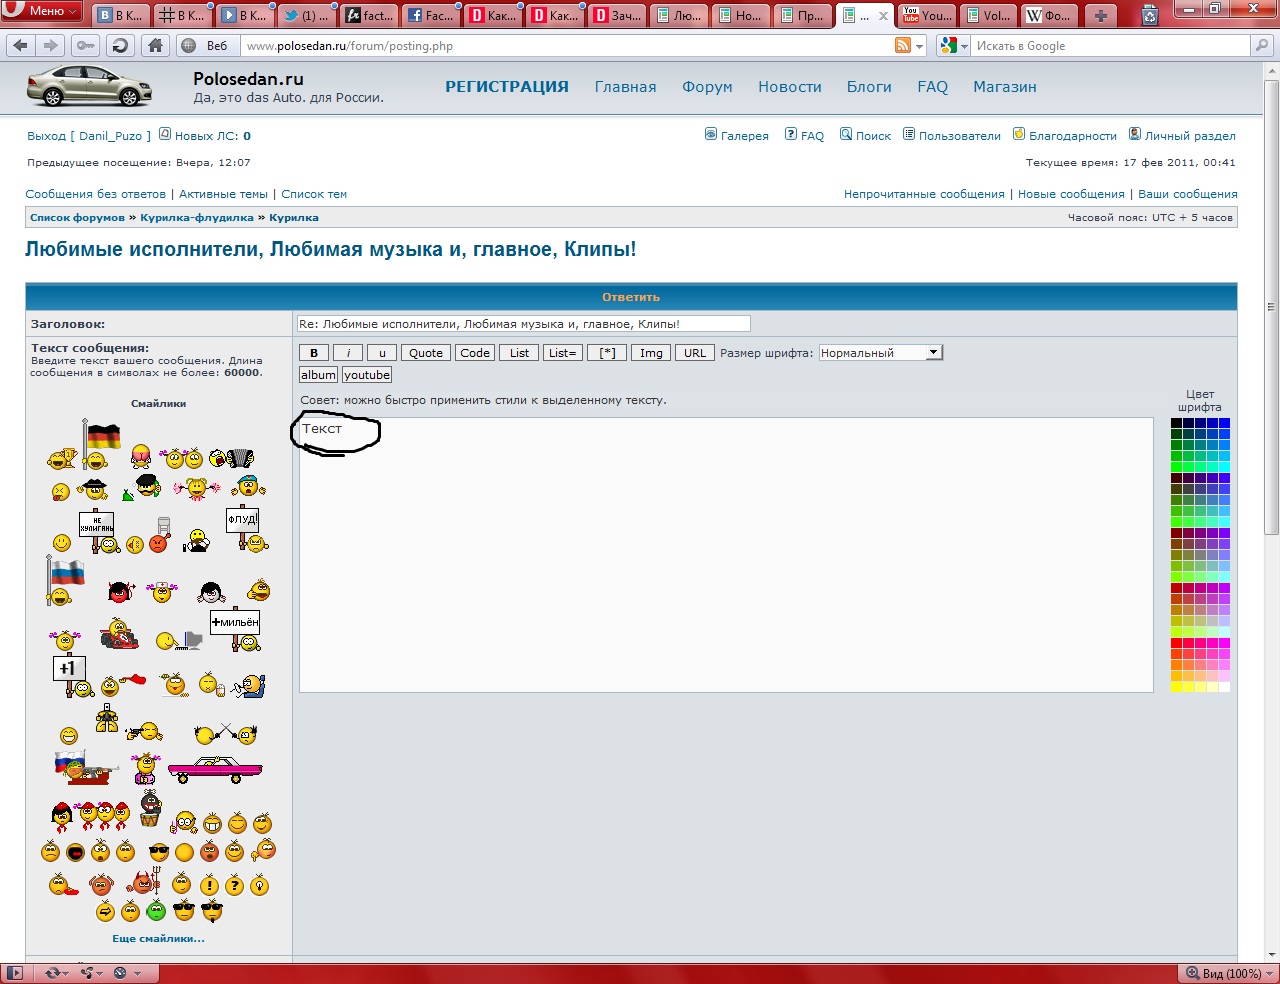Insert the pink car smiley
1280x984 pixels.
215,769
